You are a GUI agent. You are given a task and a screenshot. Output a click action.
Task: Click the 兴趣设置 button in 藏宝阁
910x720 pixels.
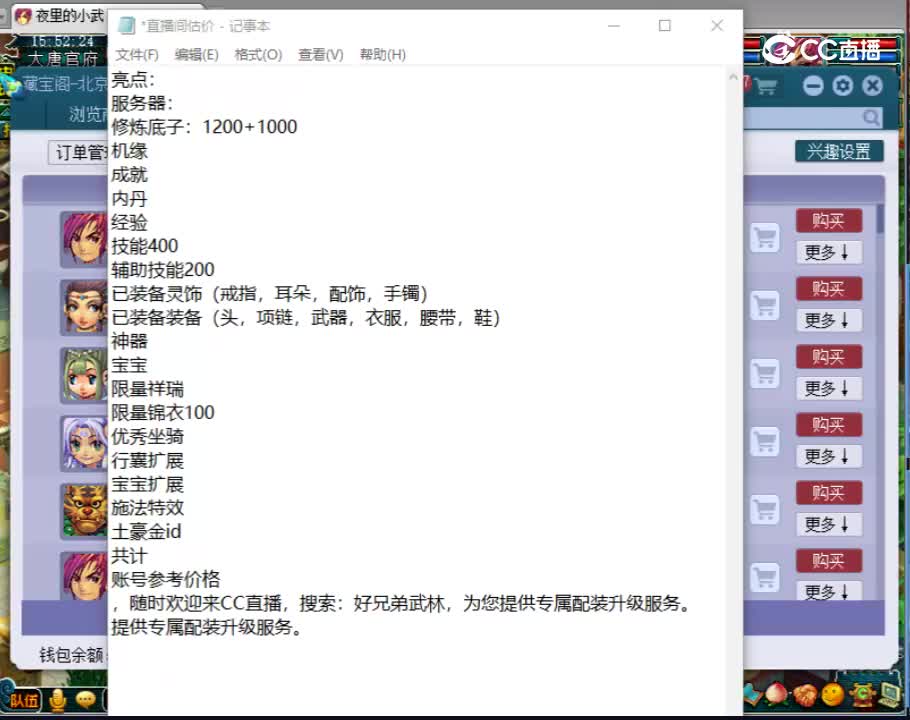click(x=839, y=151)
